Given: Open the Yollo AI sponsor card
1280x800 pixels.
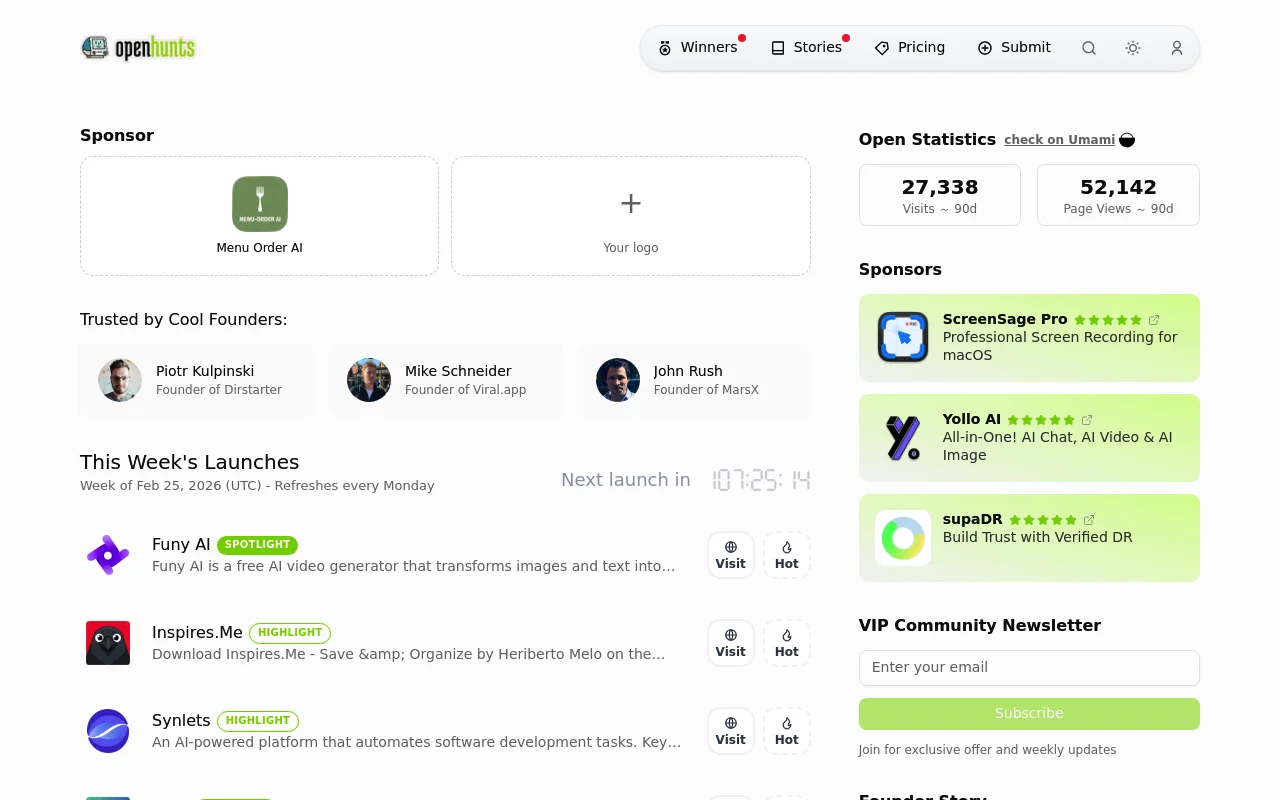Looking at the screenshot, I should [1029, 437].
